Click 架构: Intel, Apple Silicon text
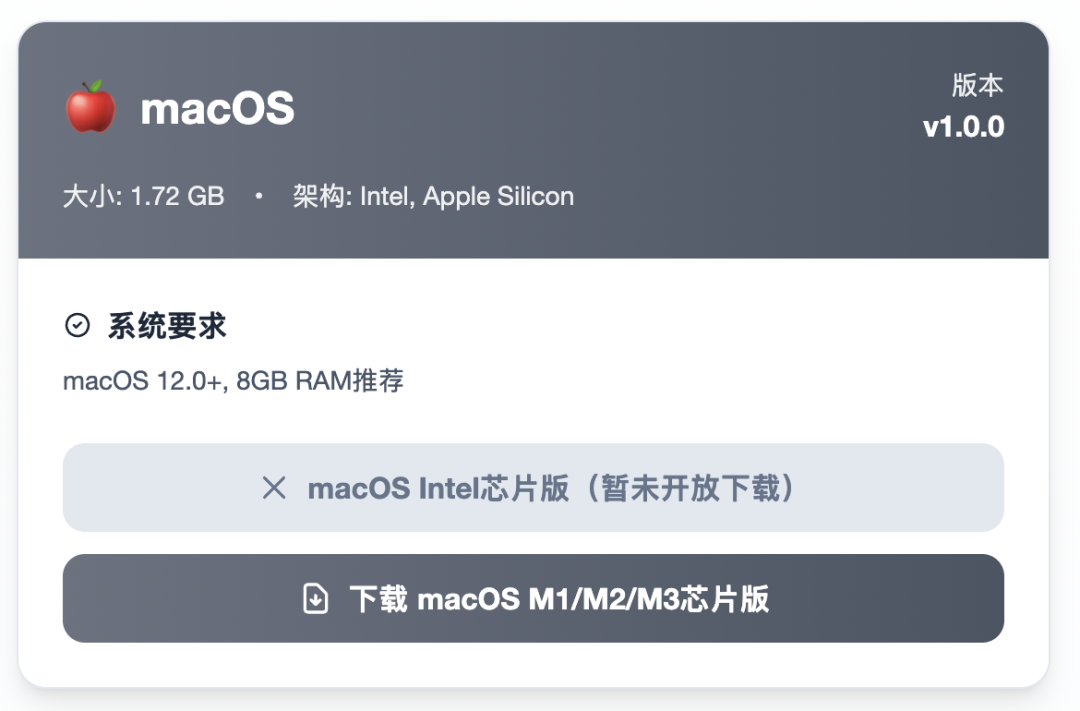 (x=433, y=196)
